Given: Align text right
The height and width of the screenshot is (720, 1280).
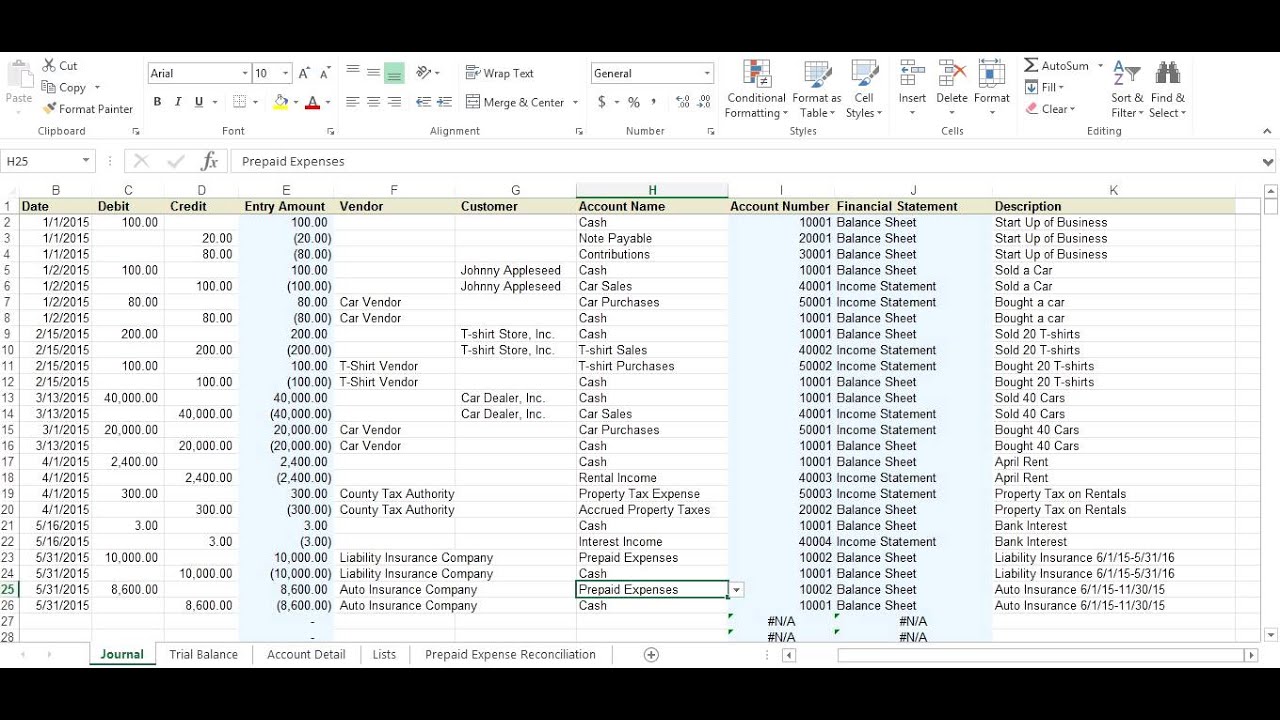Looking at the screenshot, I should [394, 102].
